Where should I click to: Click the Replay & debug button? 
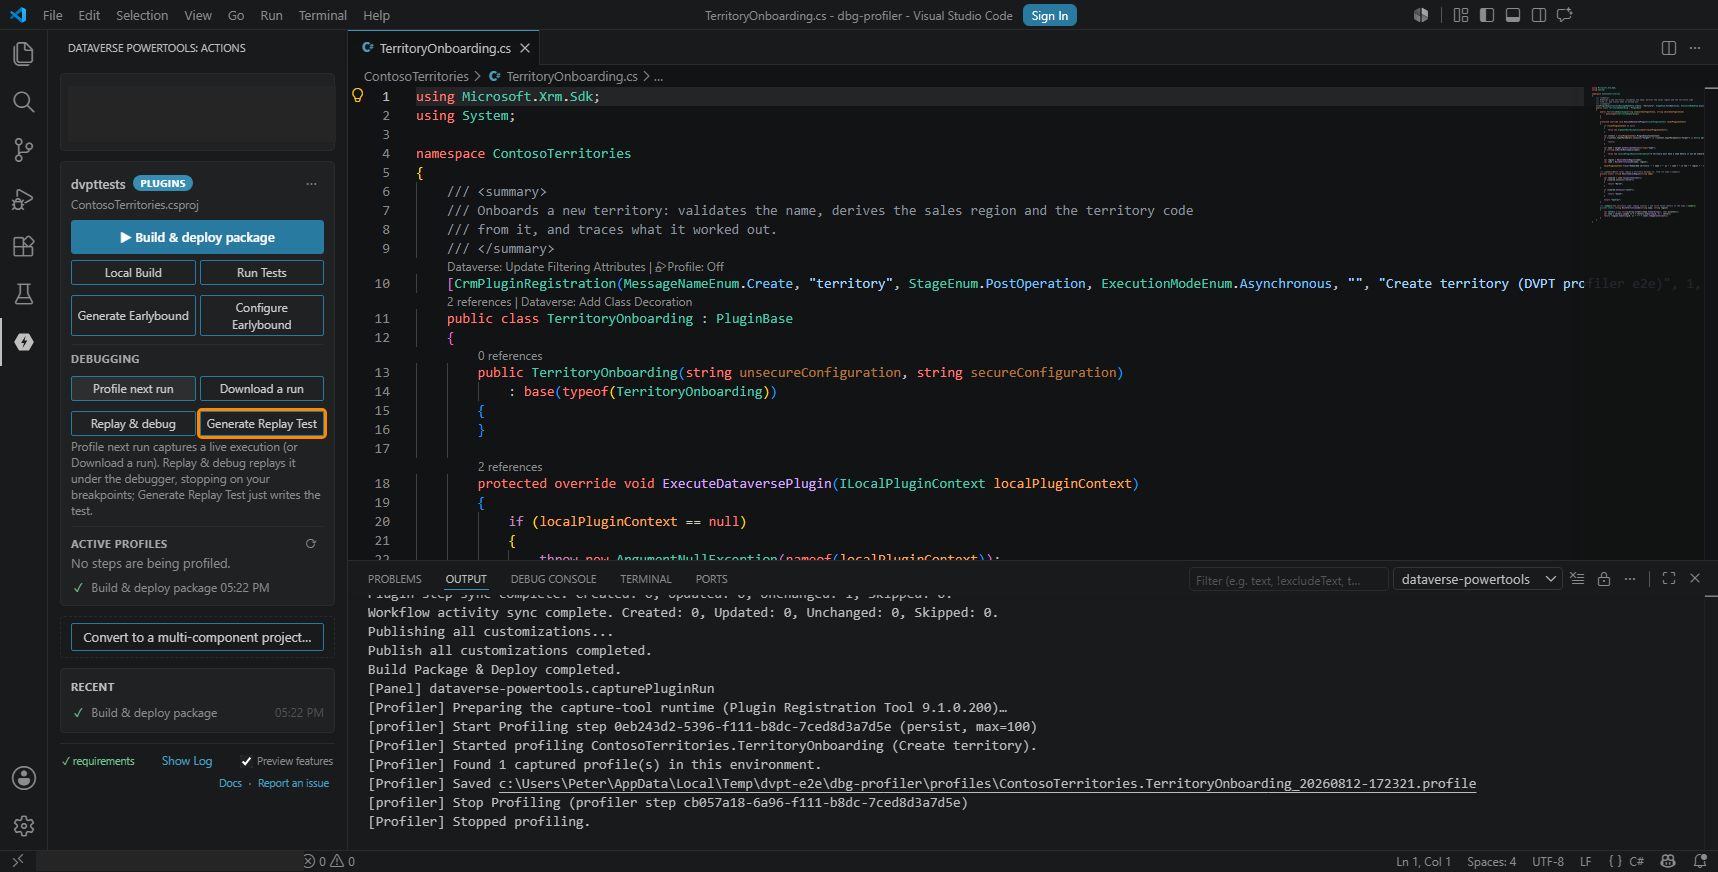coord(133,424)
